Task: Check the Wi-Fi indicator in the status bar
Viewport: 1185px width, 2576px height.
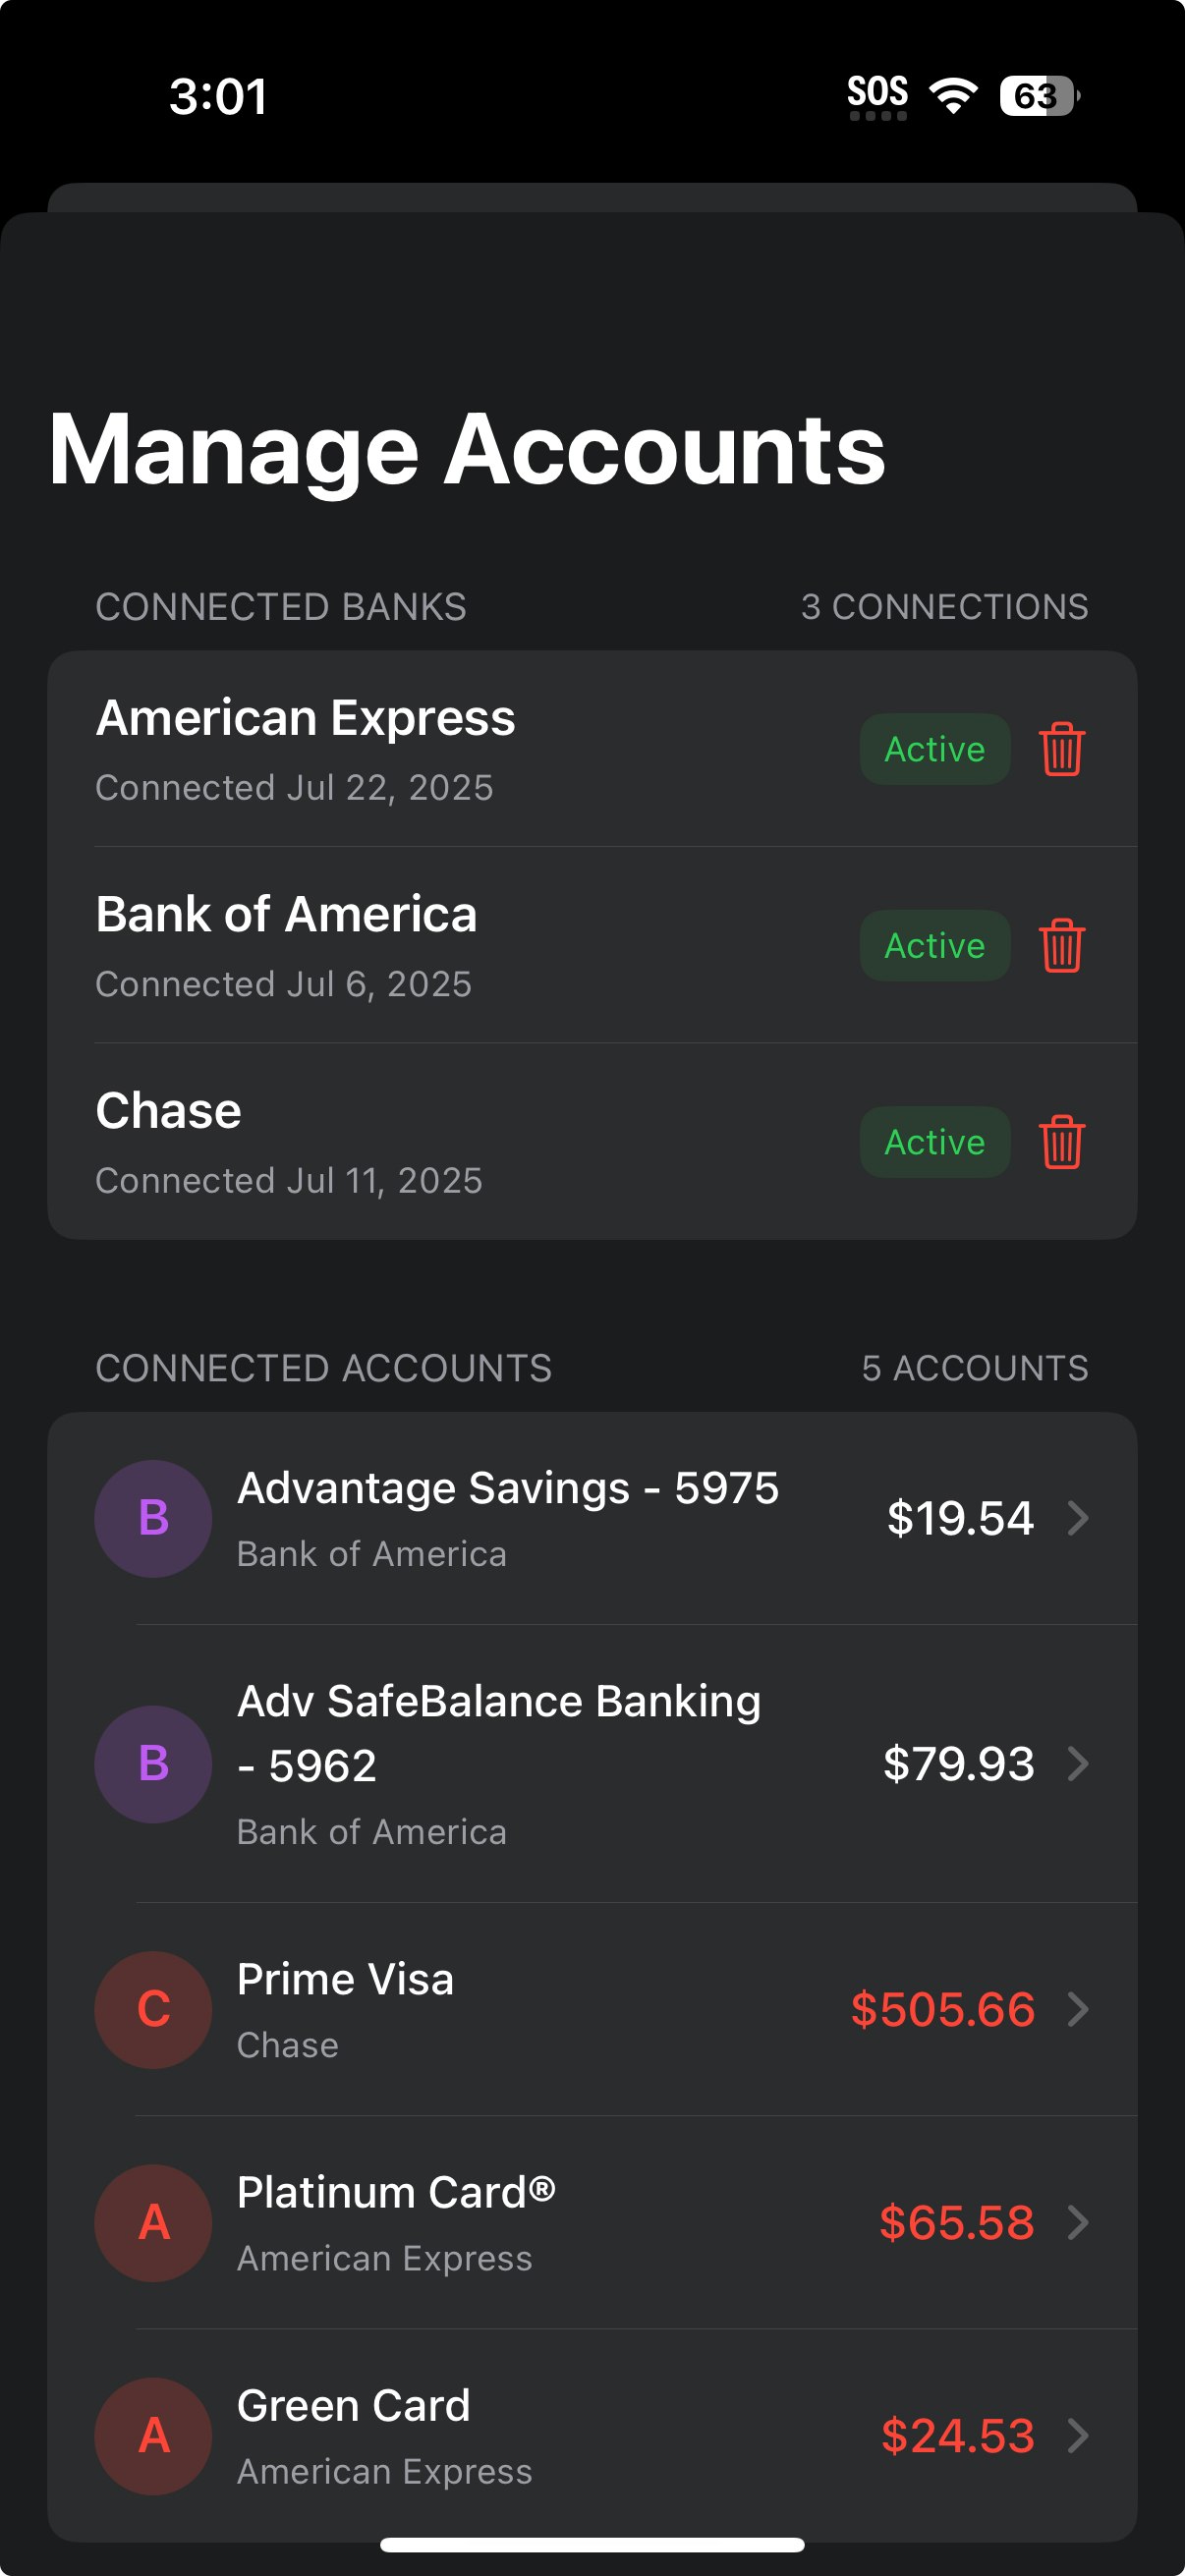Action: 953,95
